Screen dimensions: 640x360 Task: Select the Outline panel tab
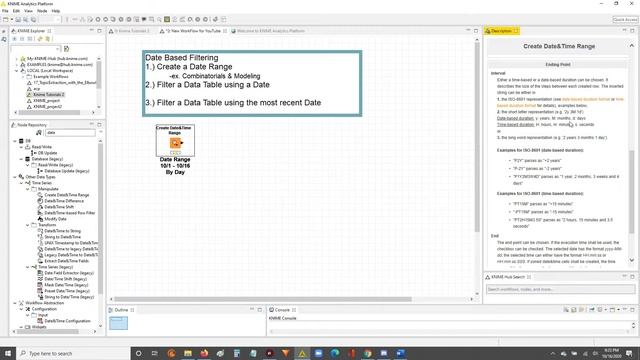pos(121,310)
